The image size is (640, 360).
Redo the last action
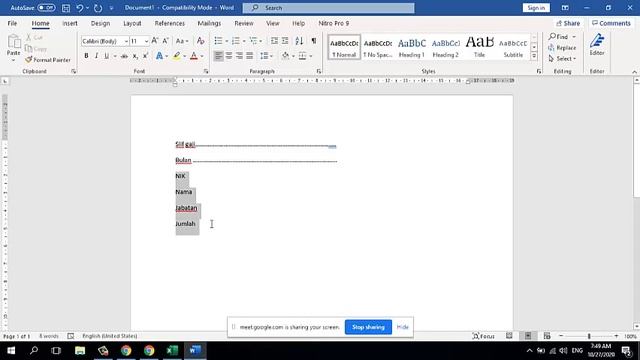98,8
